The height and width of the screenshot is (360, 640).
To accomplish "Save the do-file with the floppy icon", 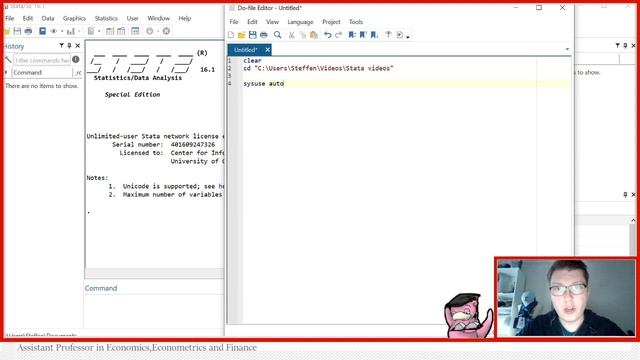I will point(253,35).
